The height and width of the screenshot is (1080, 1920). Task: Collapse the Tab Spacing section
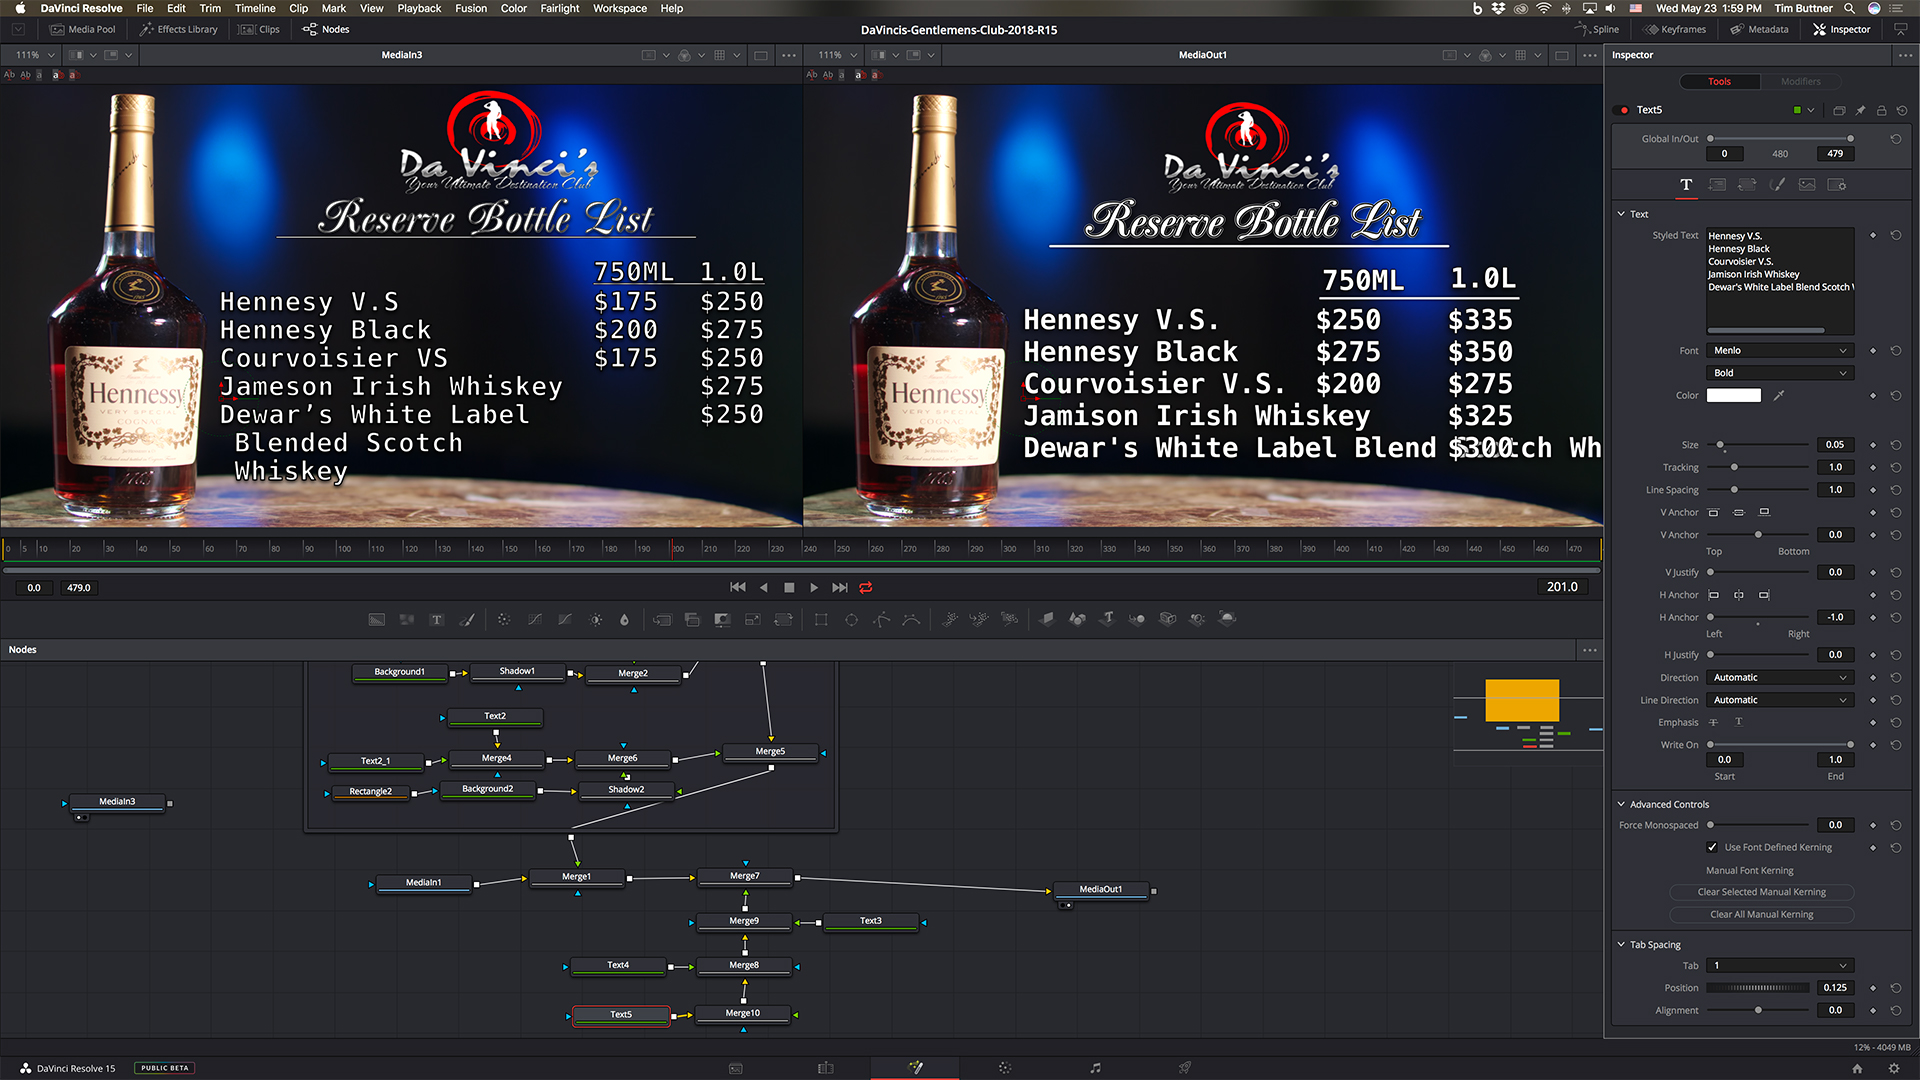click(1621, 944)
